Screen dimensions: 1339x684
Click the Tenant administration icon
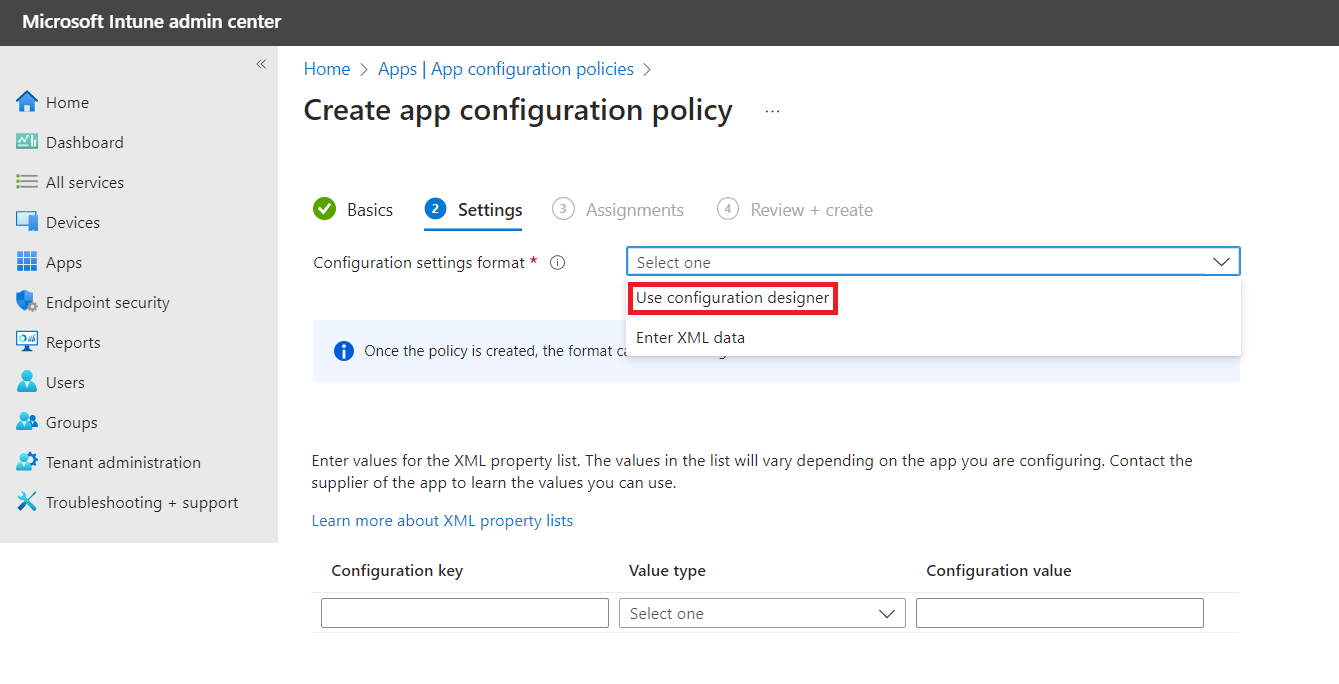click(27, 462)
